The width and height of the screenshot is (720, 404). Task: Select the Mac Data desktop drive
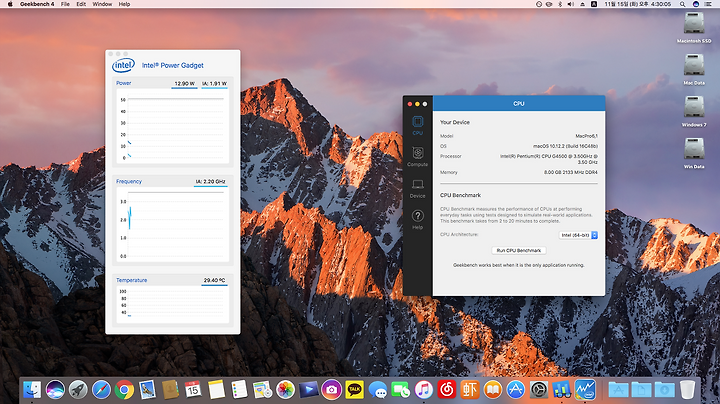[x=694, y=69]
